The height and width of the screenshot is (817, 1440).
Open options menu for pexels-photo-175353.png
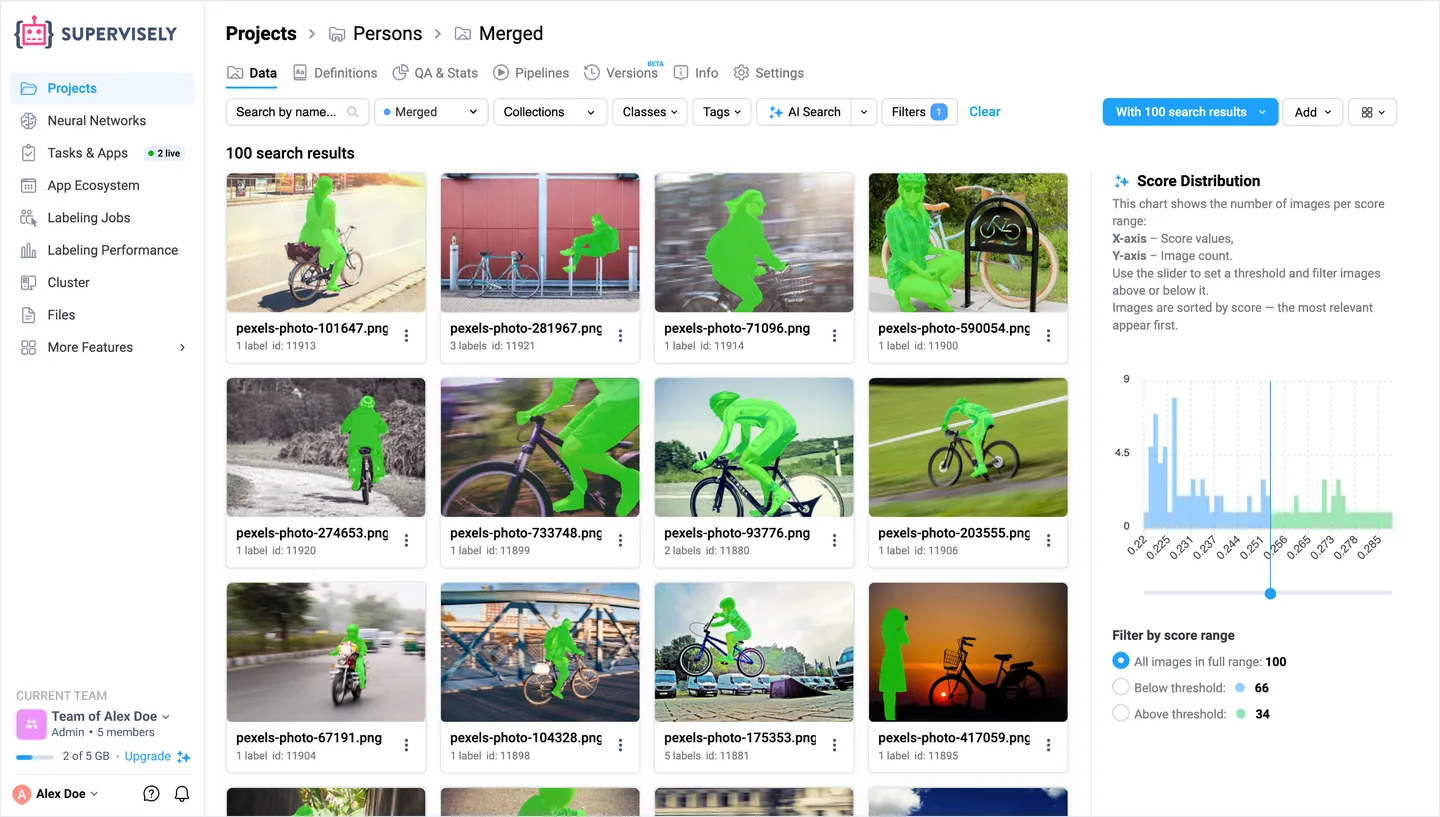coord(834,746)
